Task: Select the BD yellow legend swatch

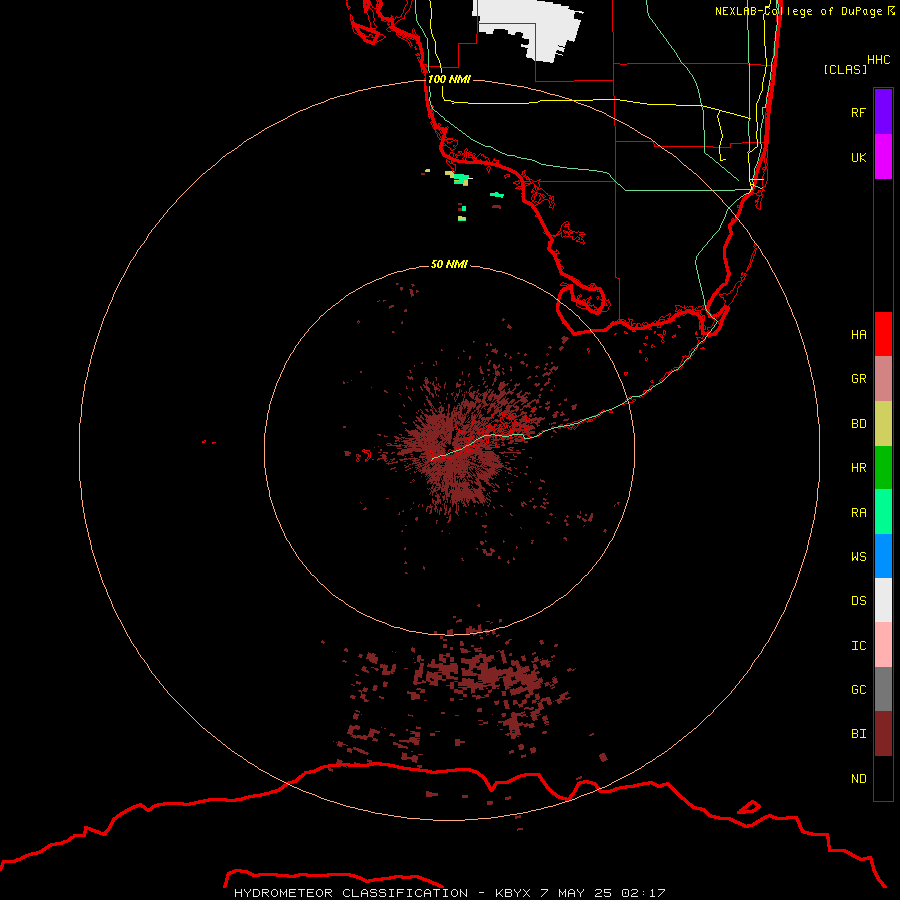Action: tap(883, 424)
